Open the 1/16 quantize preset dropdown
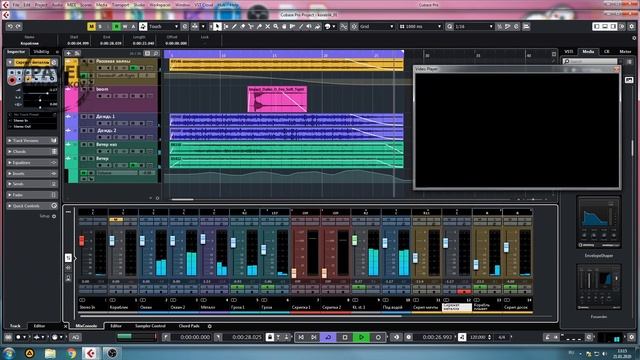This screenshot has width=640, height=360. pos(474,27)
